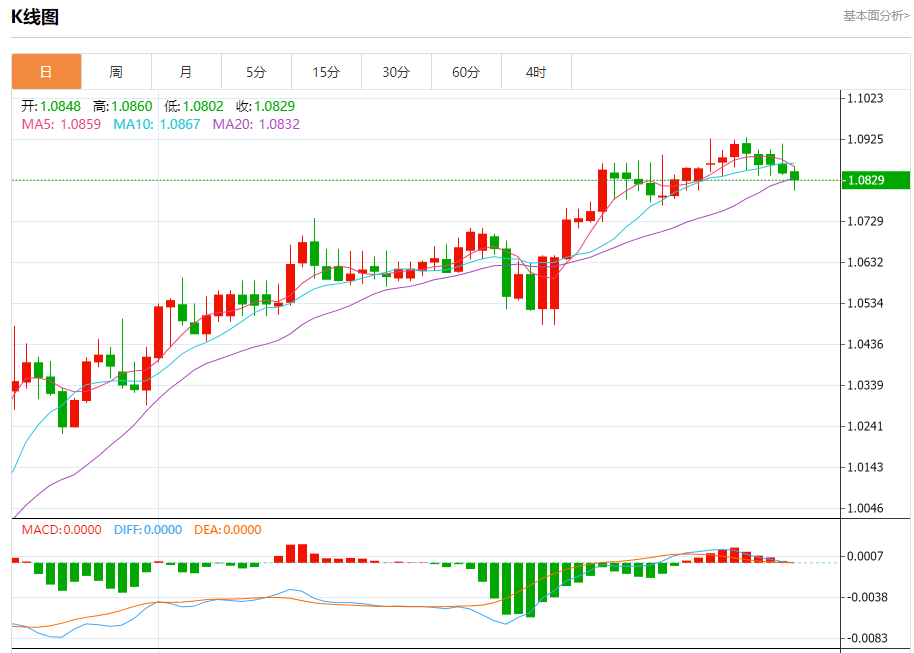Click the -0.0038 MACD axis label
The height and width of the screenshot is (653, 914).
(x=866, y=597)
